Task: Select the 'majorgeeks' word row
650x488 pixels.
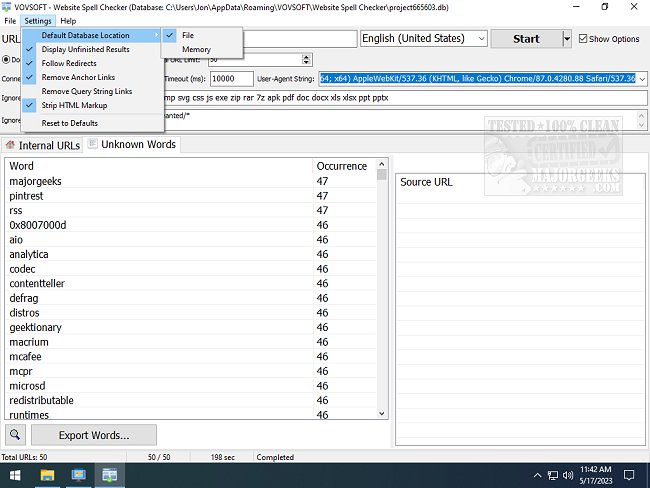Action: pyautogui.click(x=191, y=181)
